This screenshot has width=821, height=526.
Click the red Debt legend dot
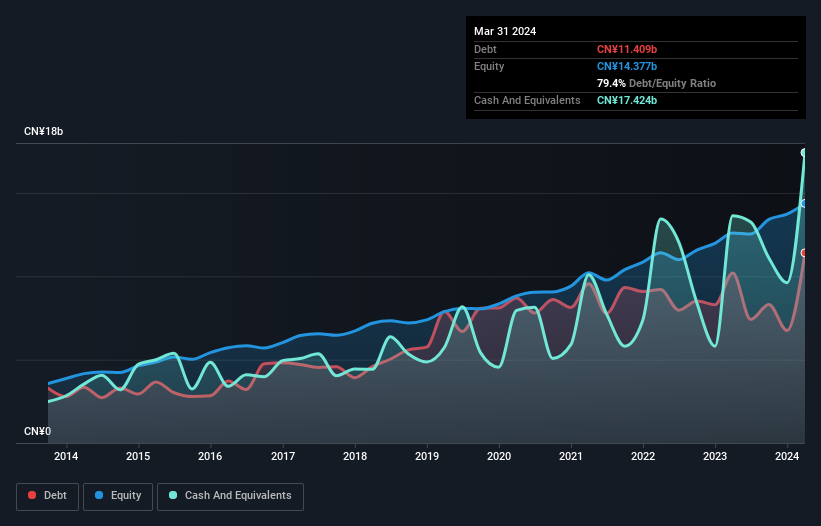tap(32, 495)
